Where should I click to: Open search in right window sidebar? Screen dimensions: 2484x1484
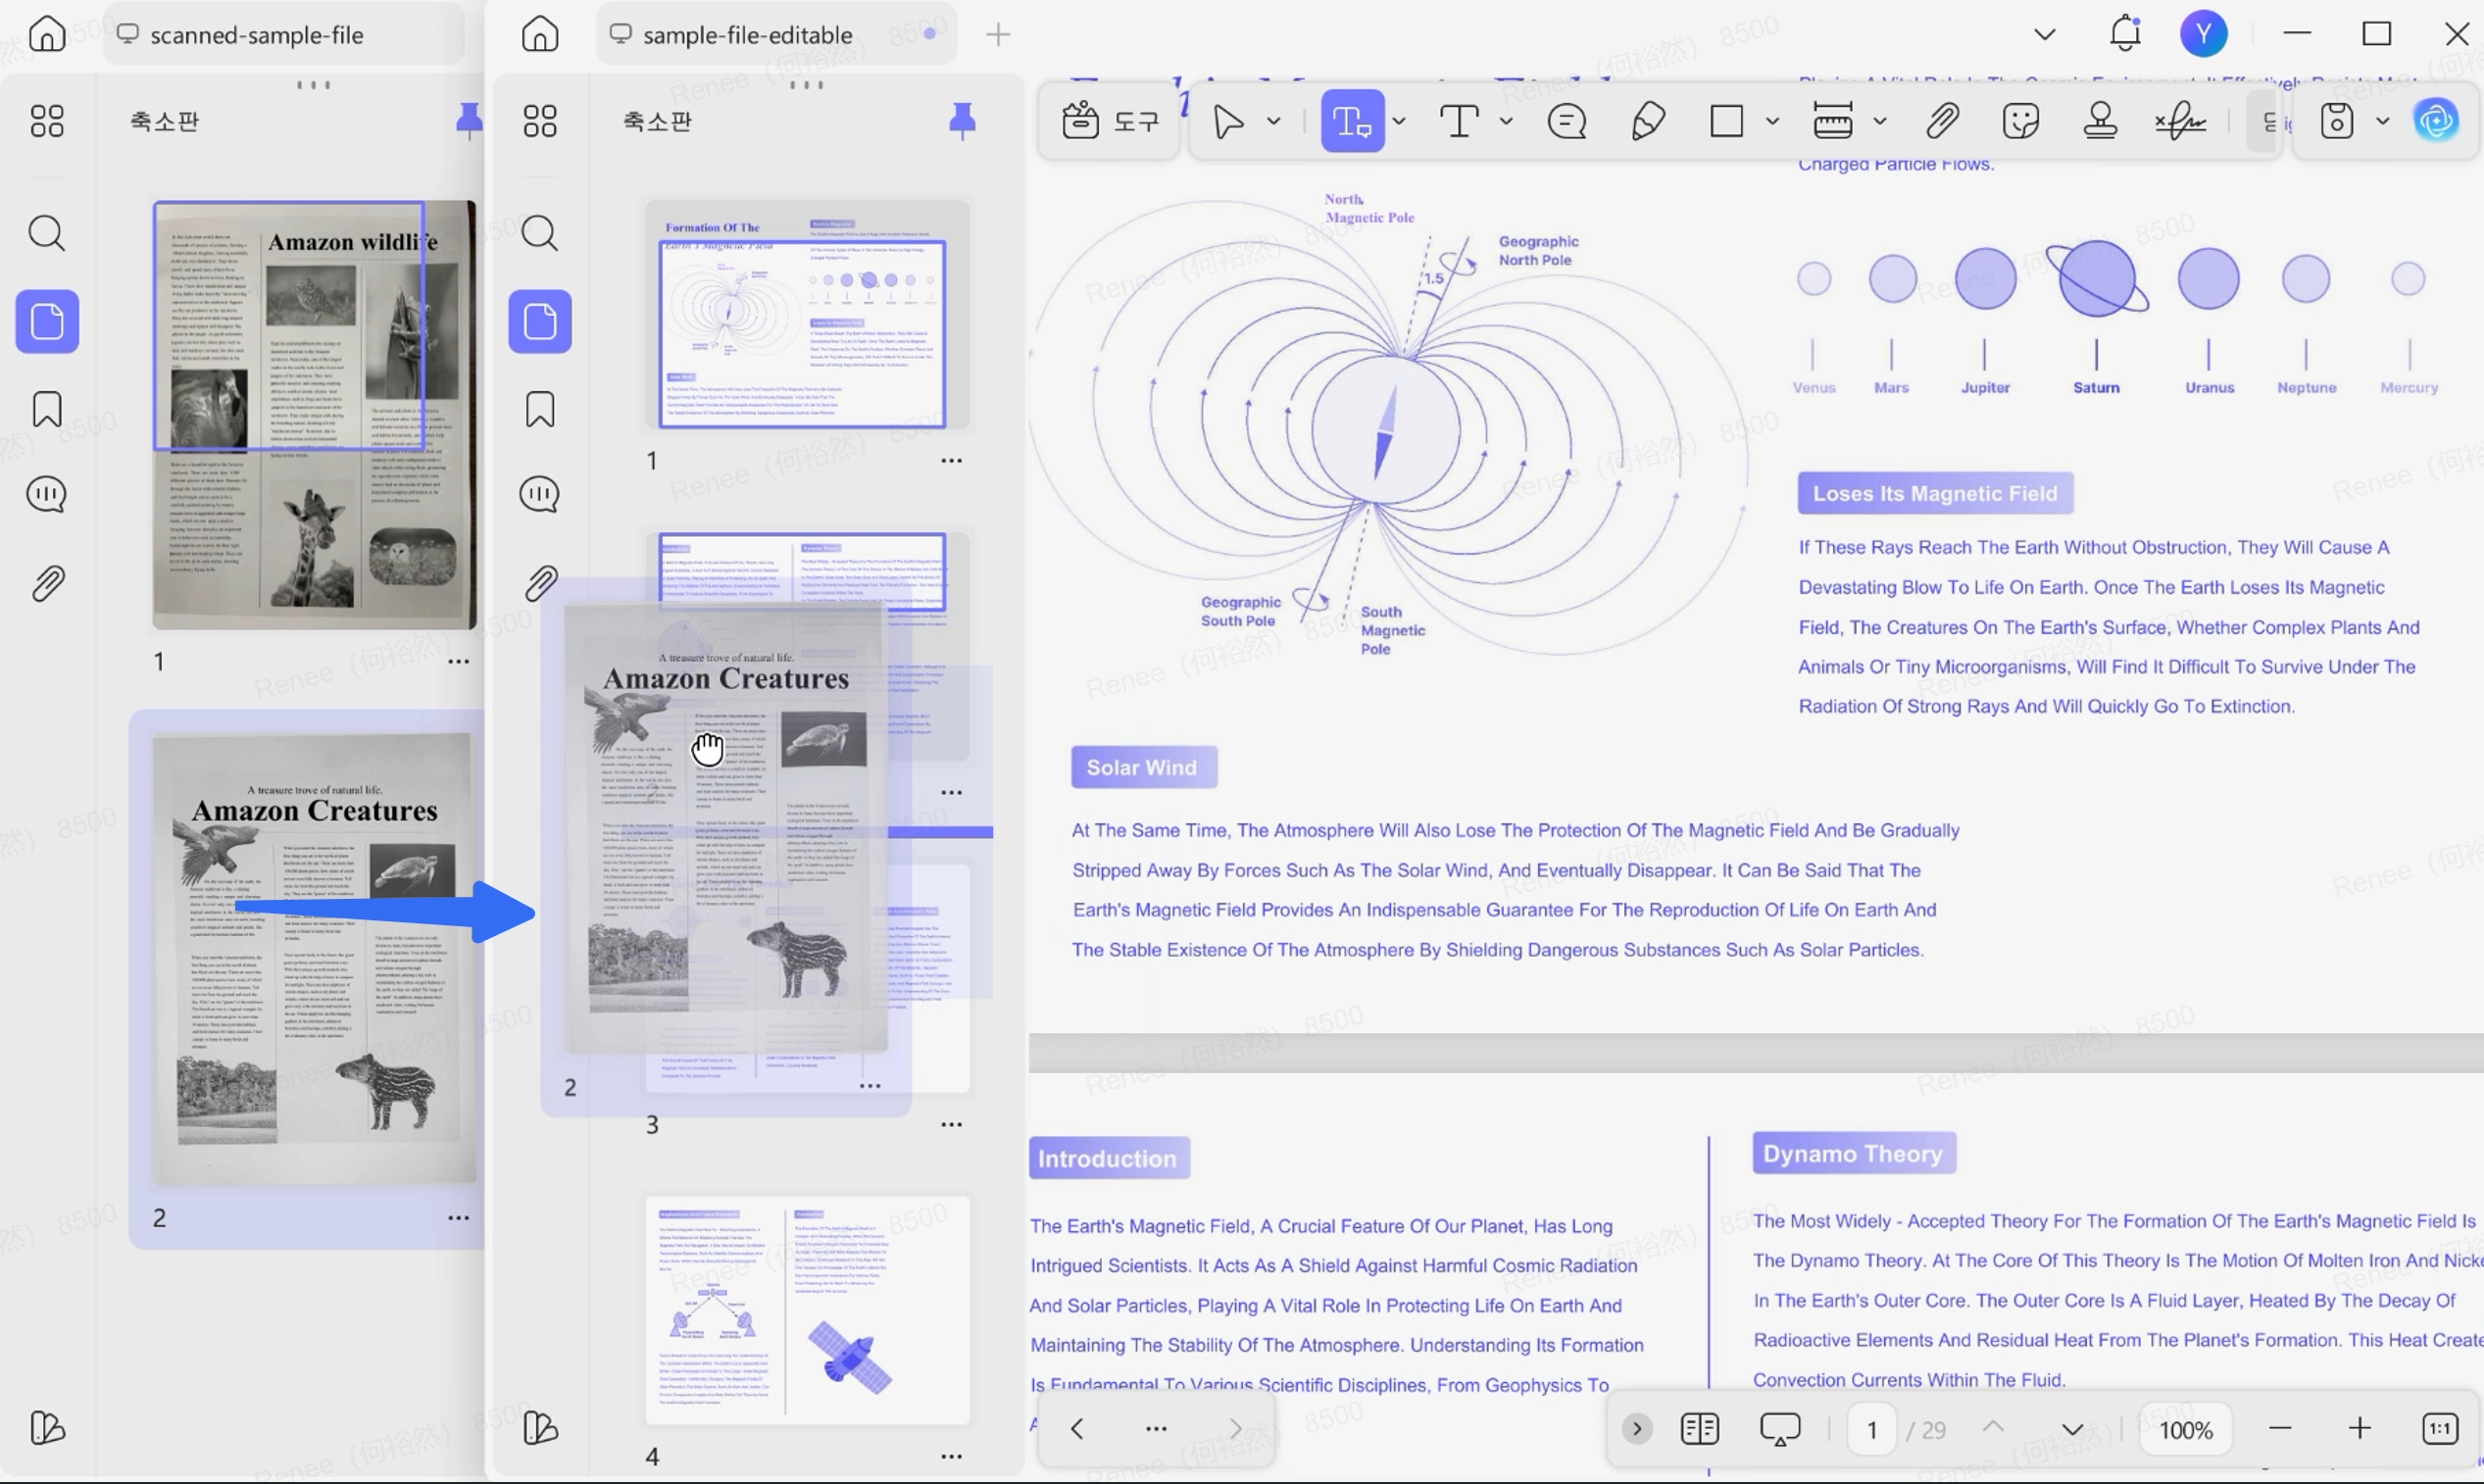tap(539, 233)
